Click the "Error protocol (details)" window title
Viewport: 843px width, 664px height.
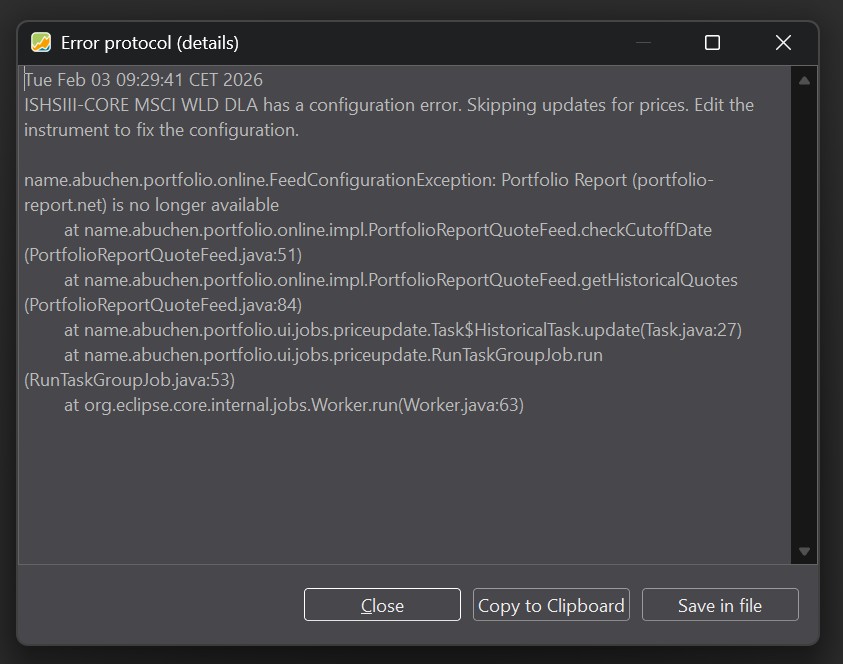(150, 43)
